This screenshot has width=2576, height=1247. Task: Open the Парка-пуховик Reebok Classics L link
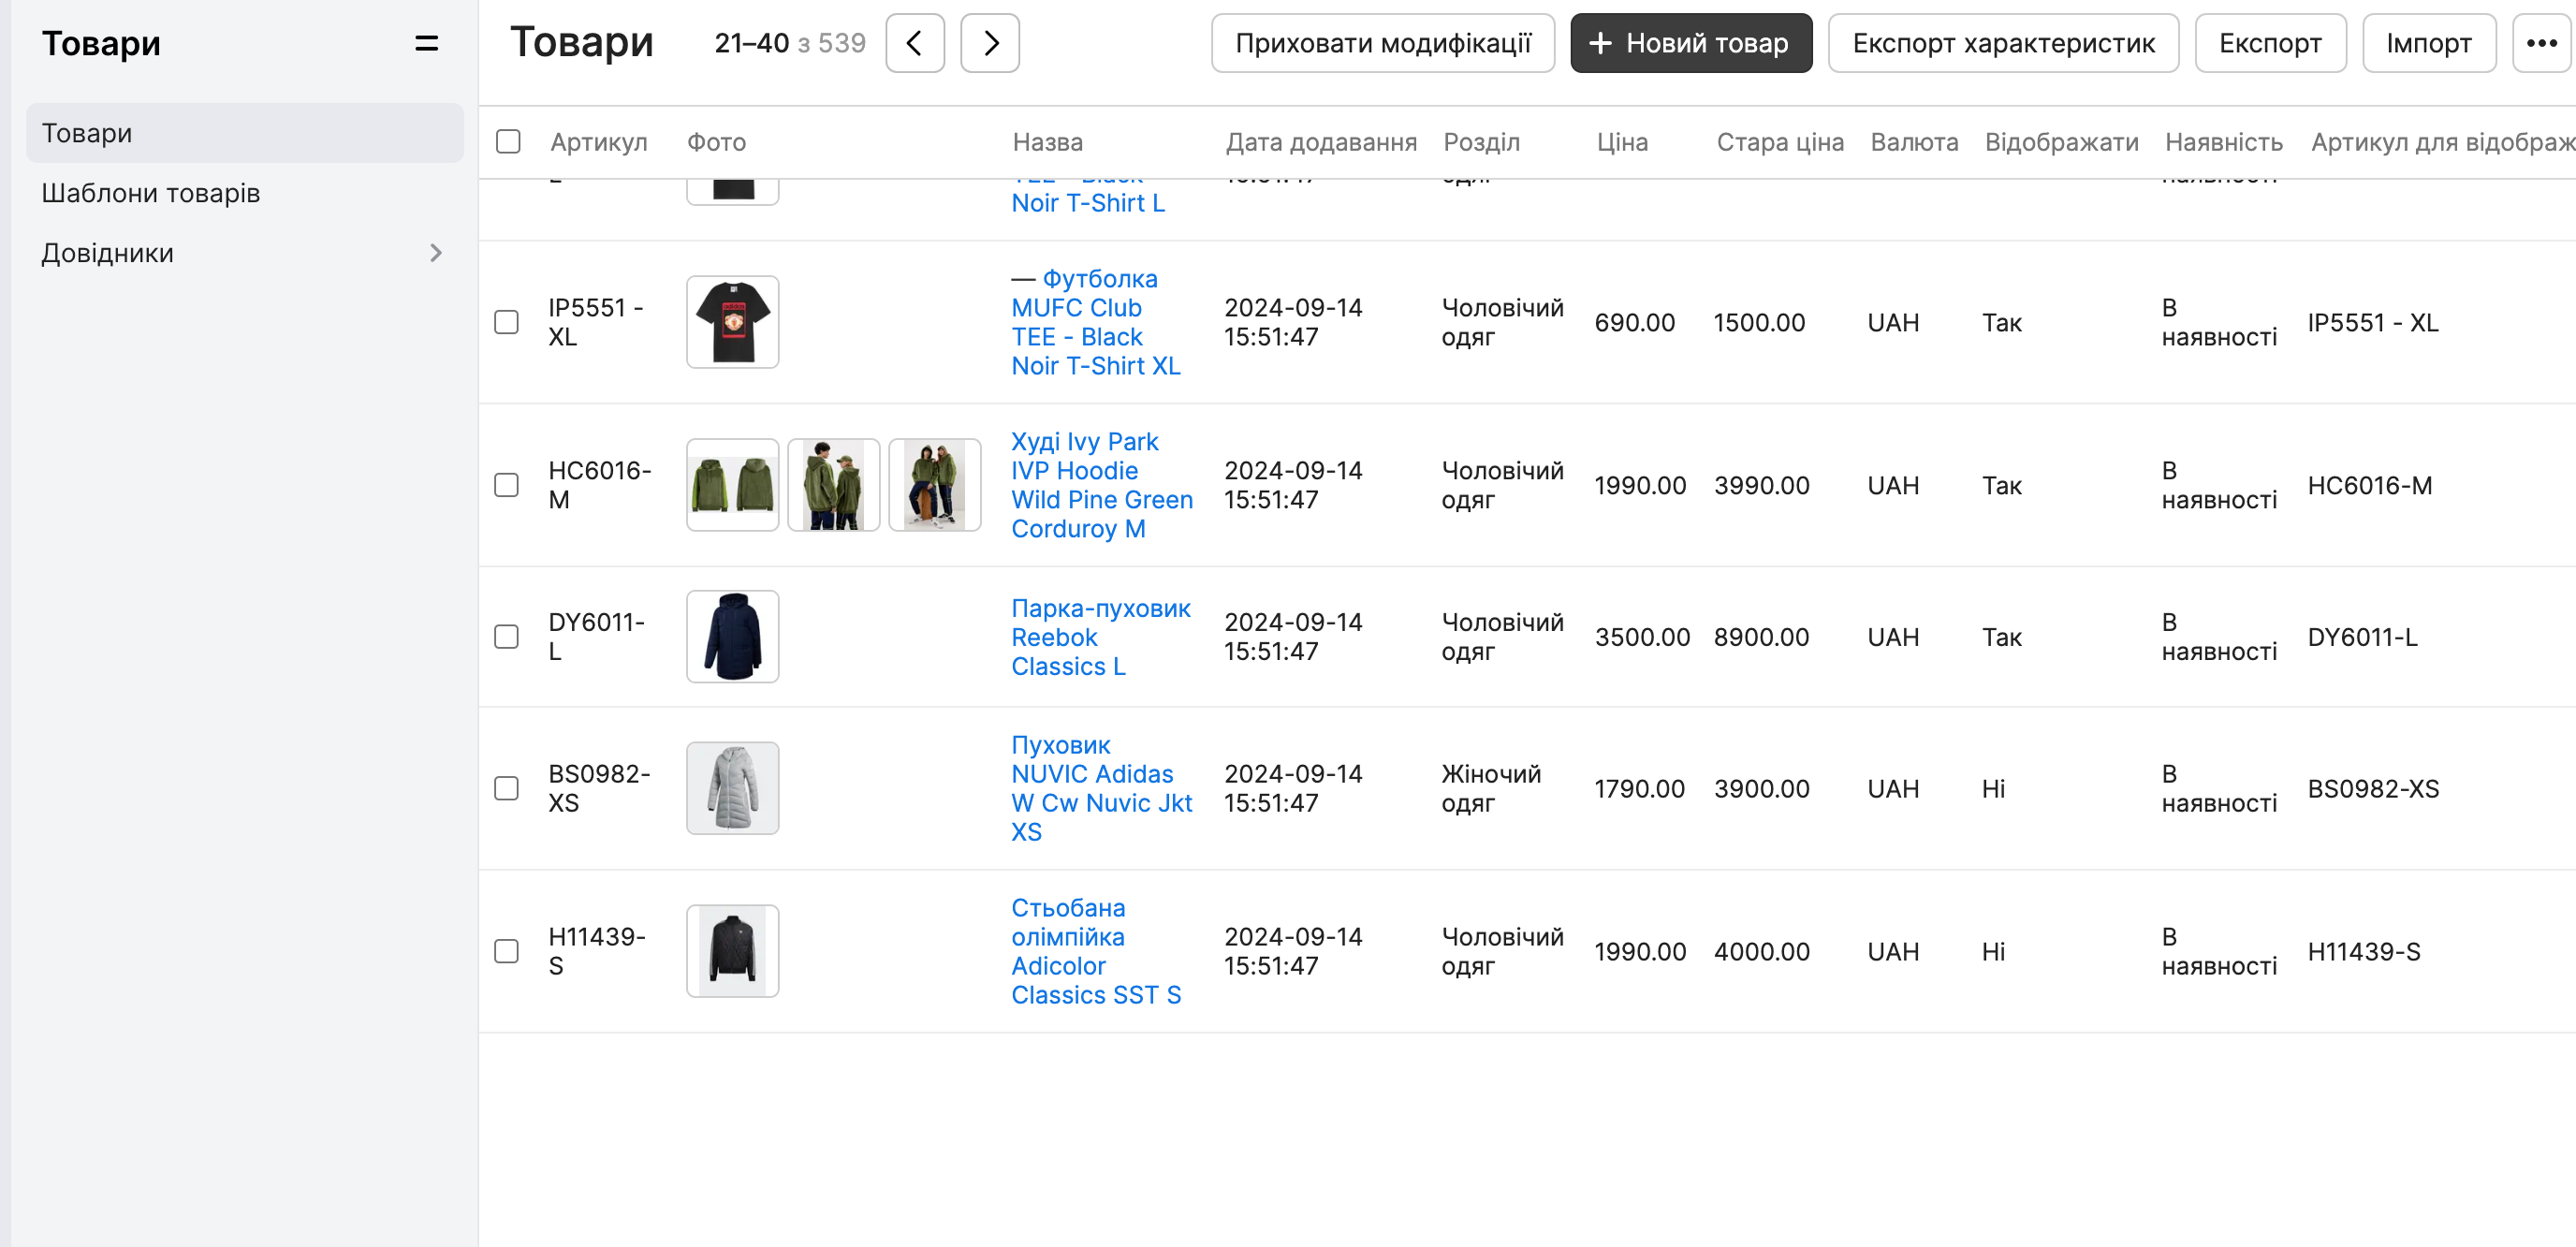pyautogui.click(x=1100, y=637)
